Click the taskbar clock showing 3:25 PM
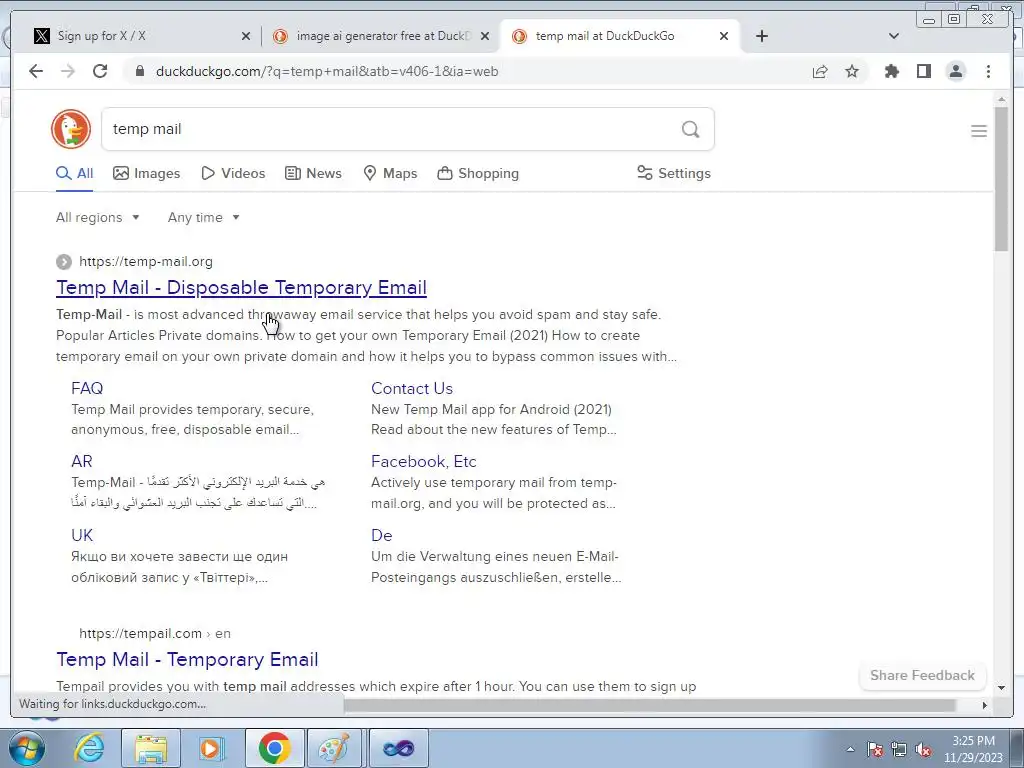 click(x=973, y=749)
